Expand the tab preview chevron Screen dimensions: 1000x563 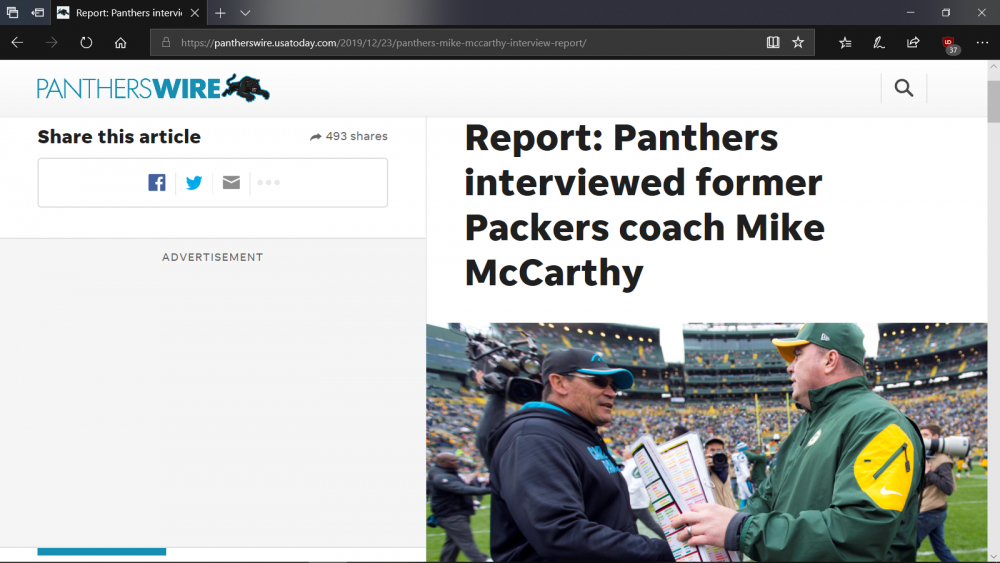[x=245, y=13]
